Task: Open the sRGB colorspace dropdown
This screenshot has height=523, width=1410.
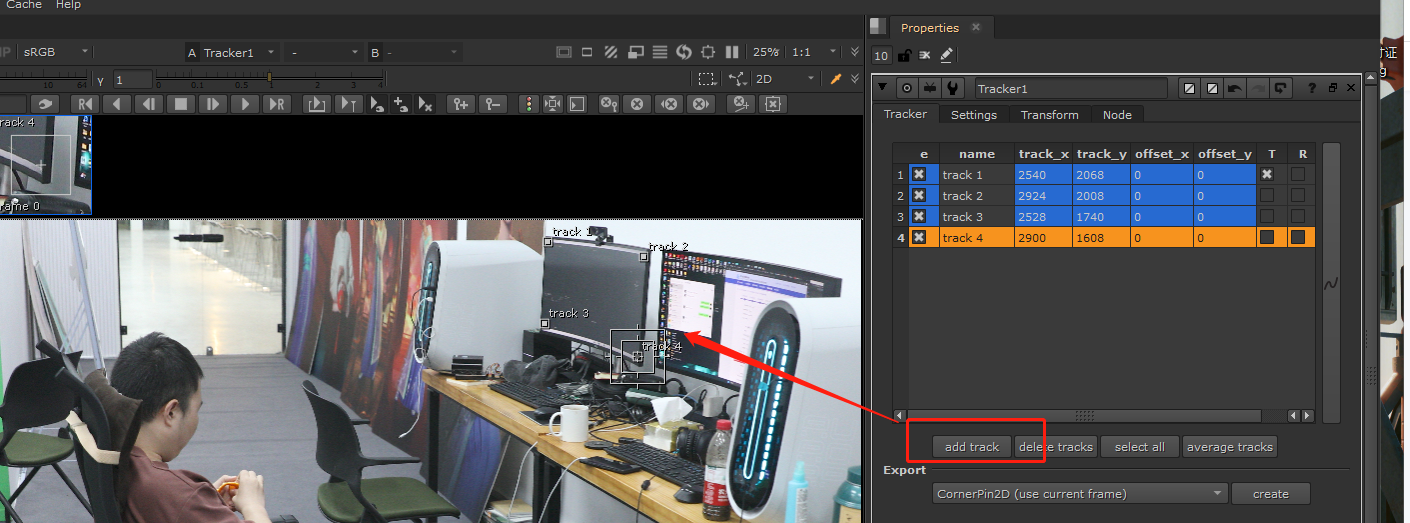Action: click(x=55, y=52)
